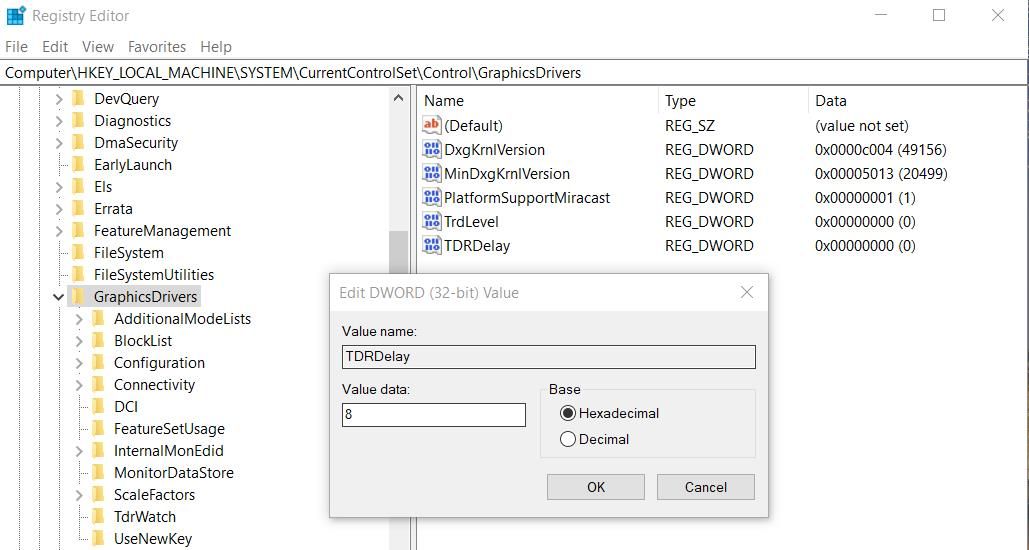This screenshot has width=1029, height=550.
Task: Expand the AdditionalModeLists subkey
Action: pos(79,319)
